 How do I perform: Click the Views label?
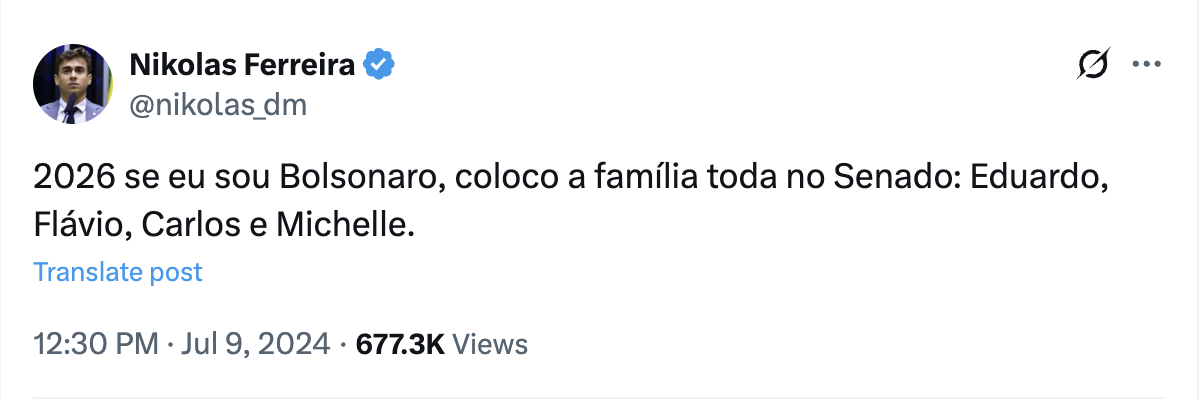pyautogui.click(x=490, y=345)
